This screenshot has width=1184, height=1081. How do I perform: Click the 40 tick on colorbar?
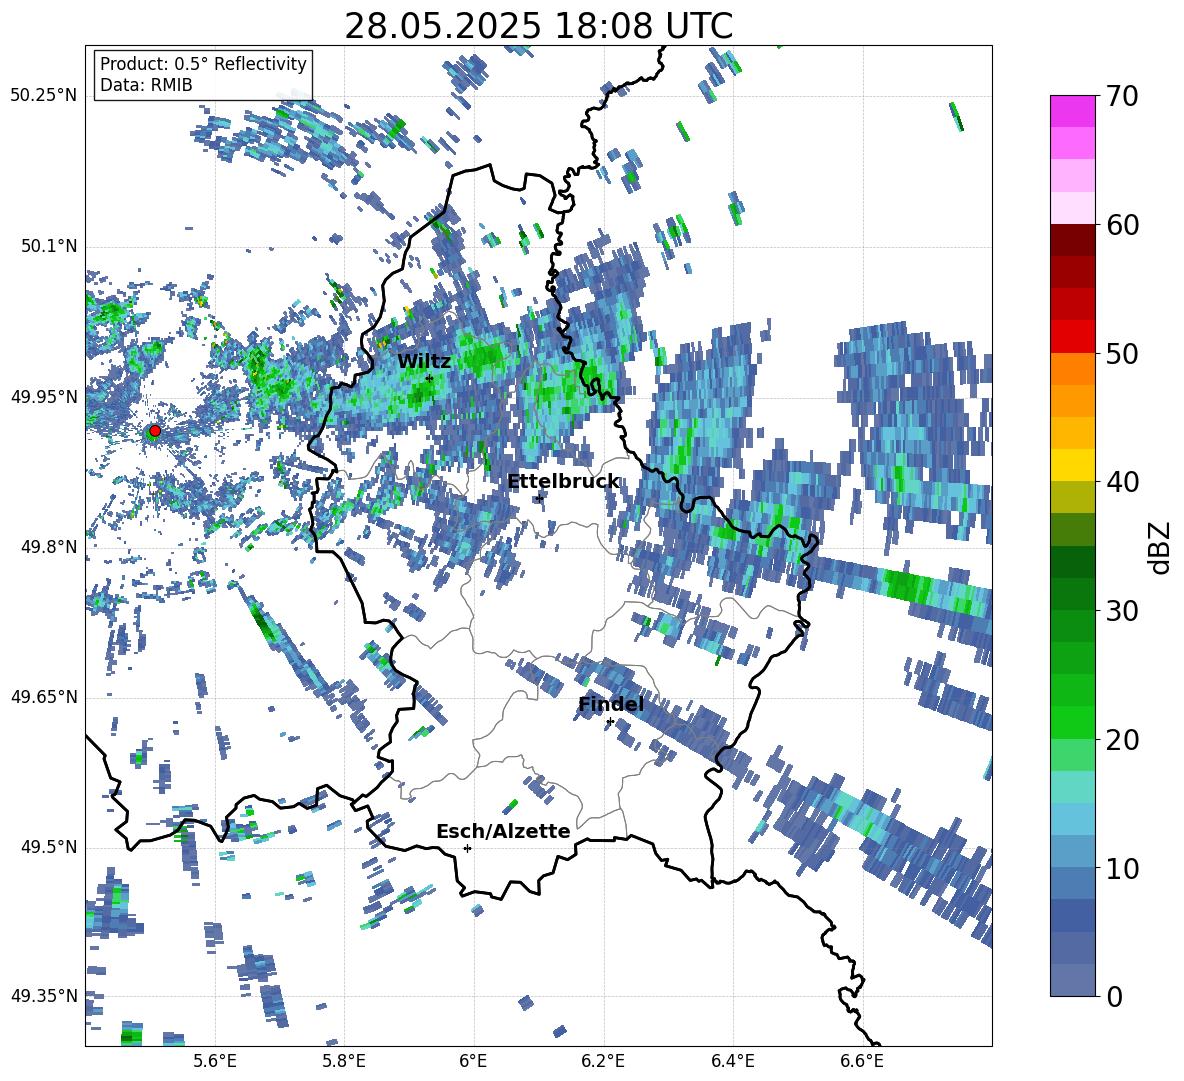click(x=1122, y=482)
